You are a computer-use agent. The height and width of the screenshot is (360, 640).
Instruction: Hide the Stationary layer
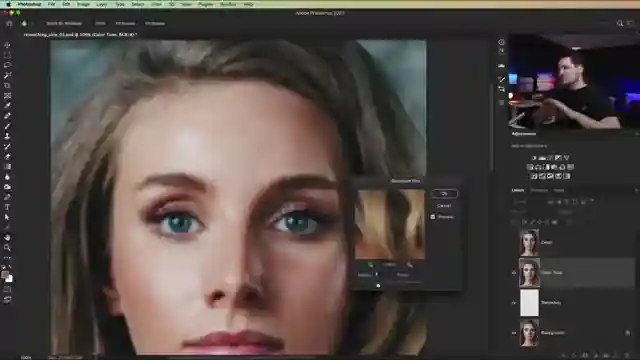pyautogui.click(x=514, y=303)
